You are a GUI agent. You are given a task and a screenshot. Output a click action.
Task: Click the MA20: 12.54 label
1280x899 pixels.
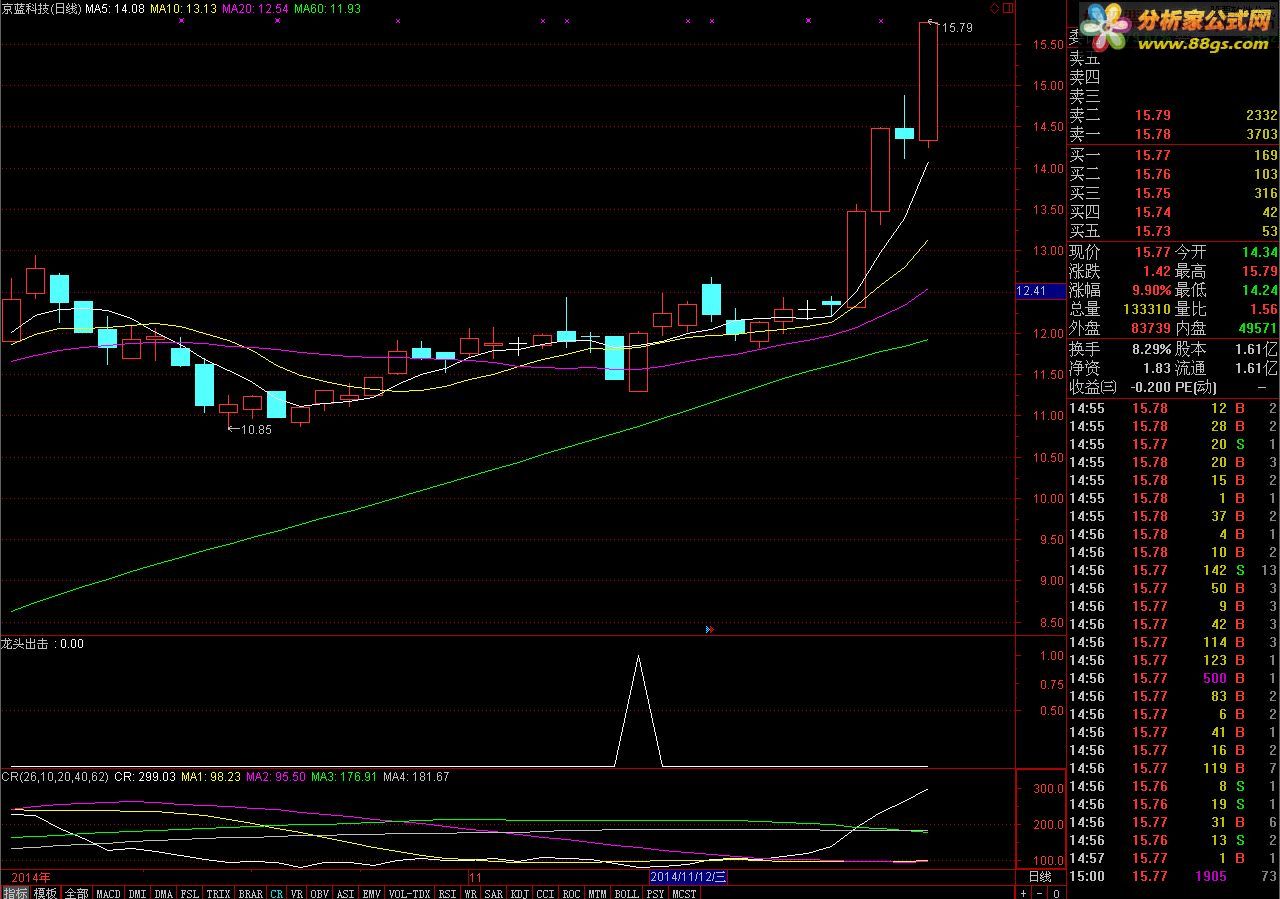click(255, 8)
